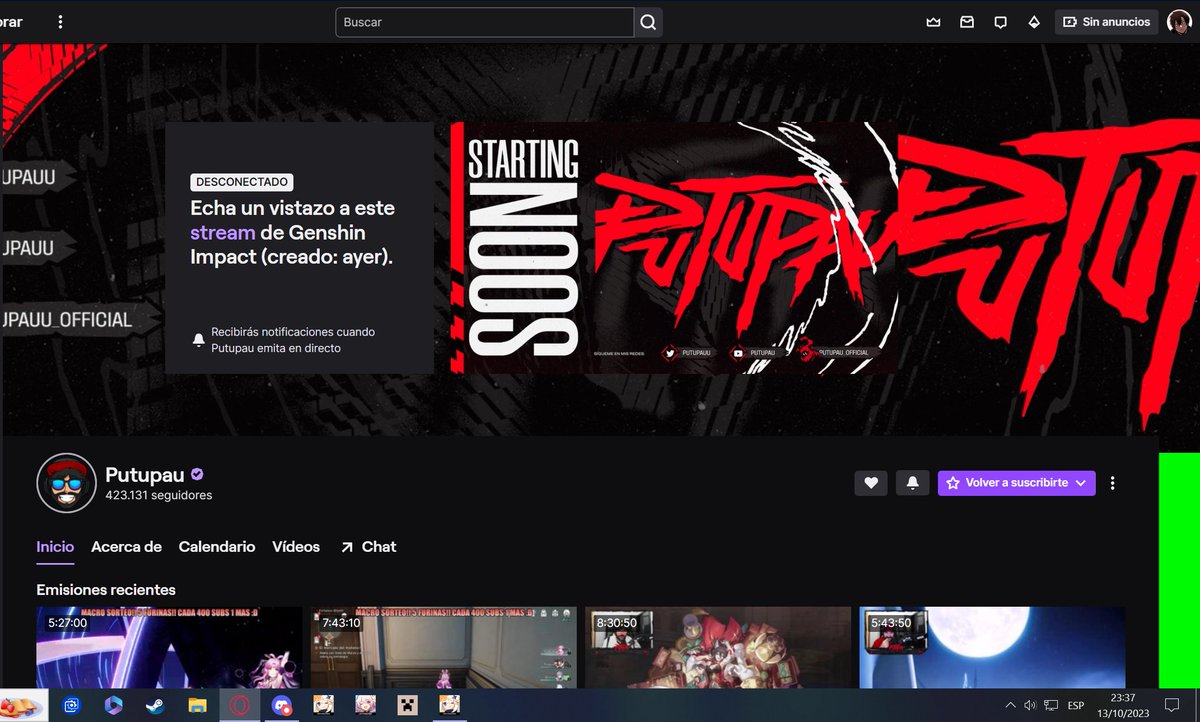Open the three-dot menu in top navigation

(60, 22)
